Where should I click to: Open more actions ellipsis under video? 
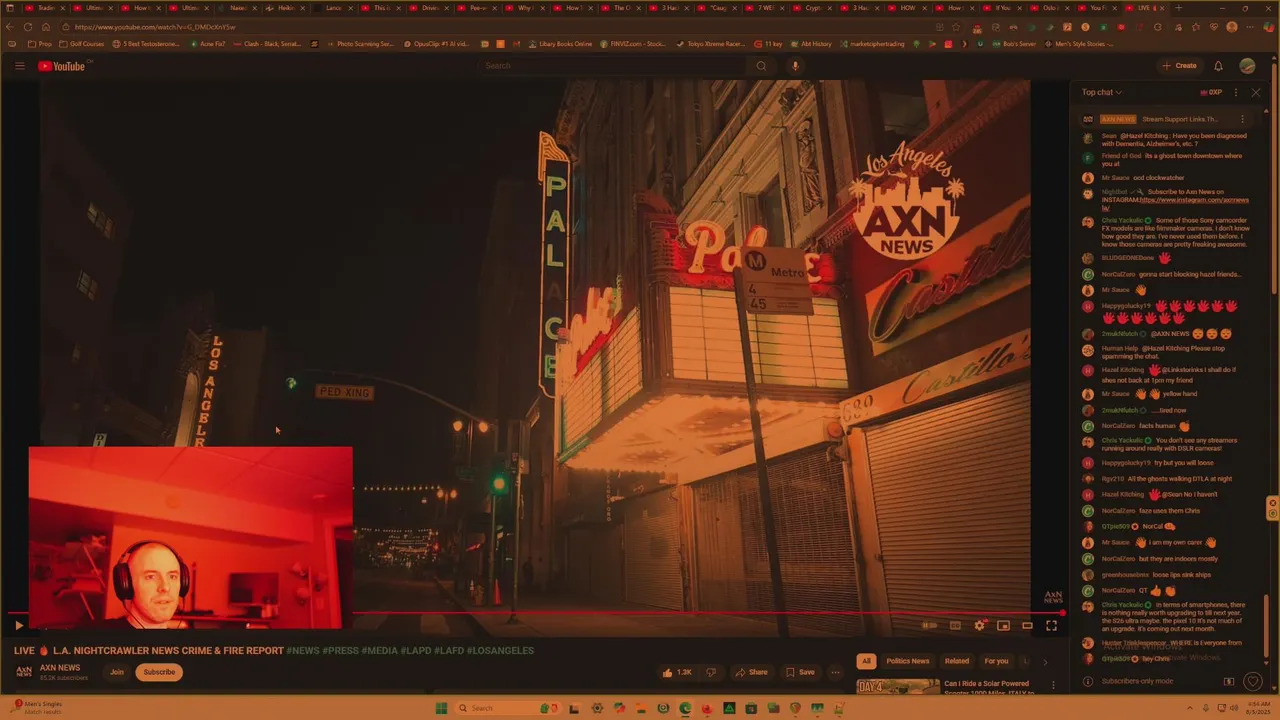tap(835, 672)
